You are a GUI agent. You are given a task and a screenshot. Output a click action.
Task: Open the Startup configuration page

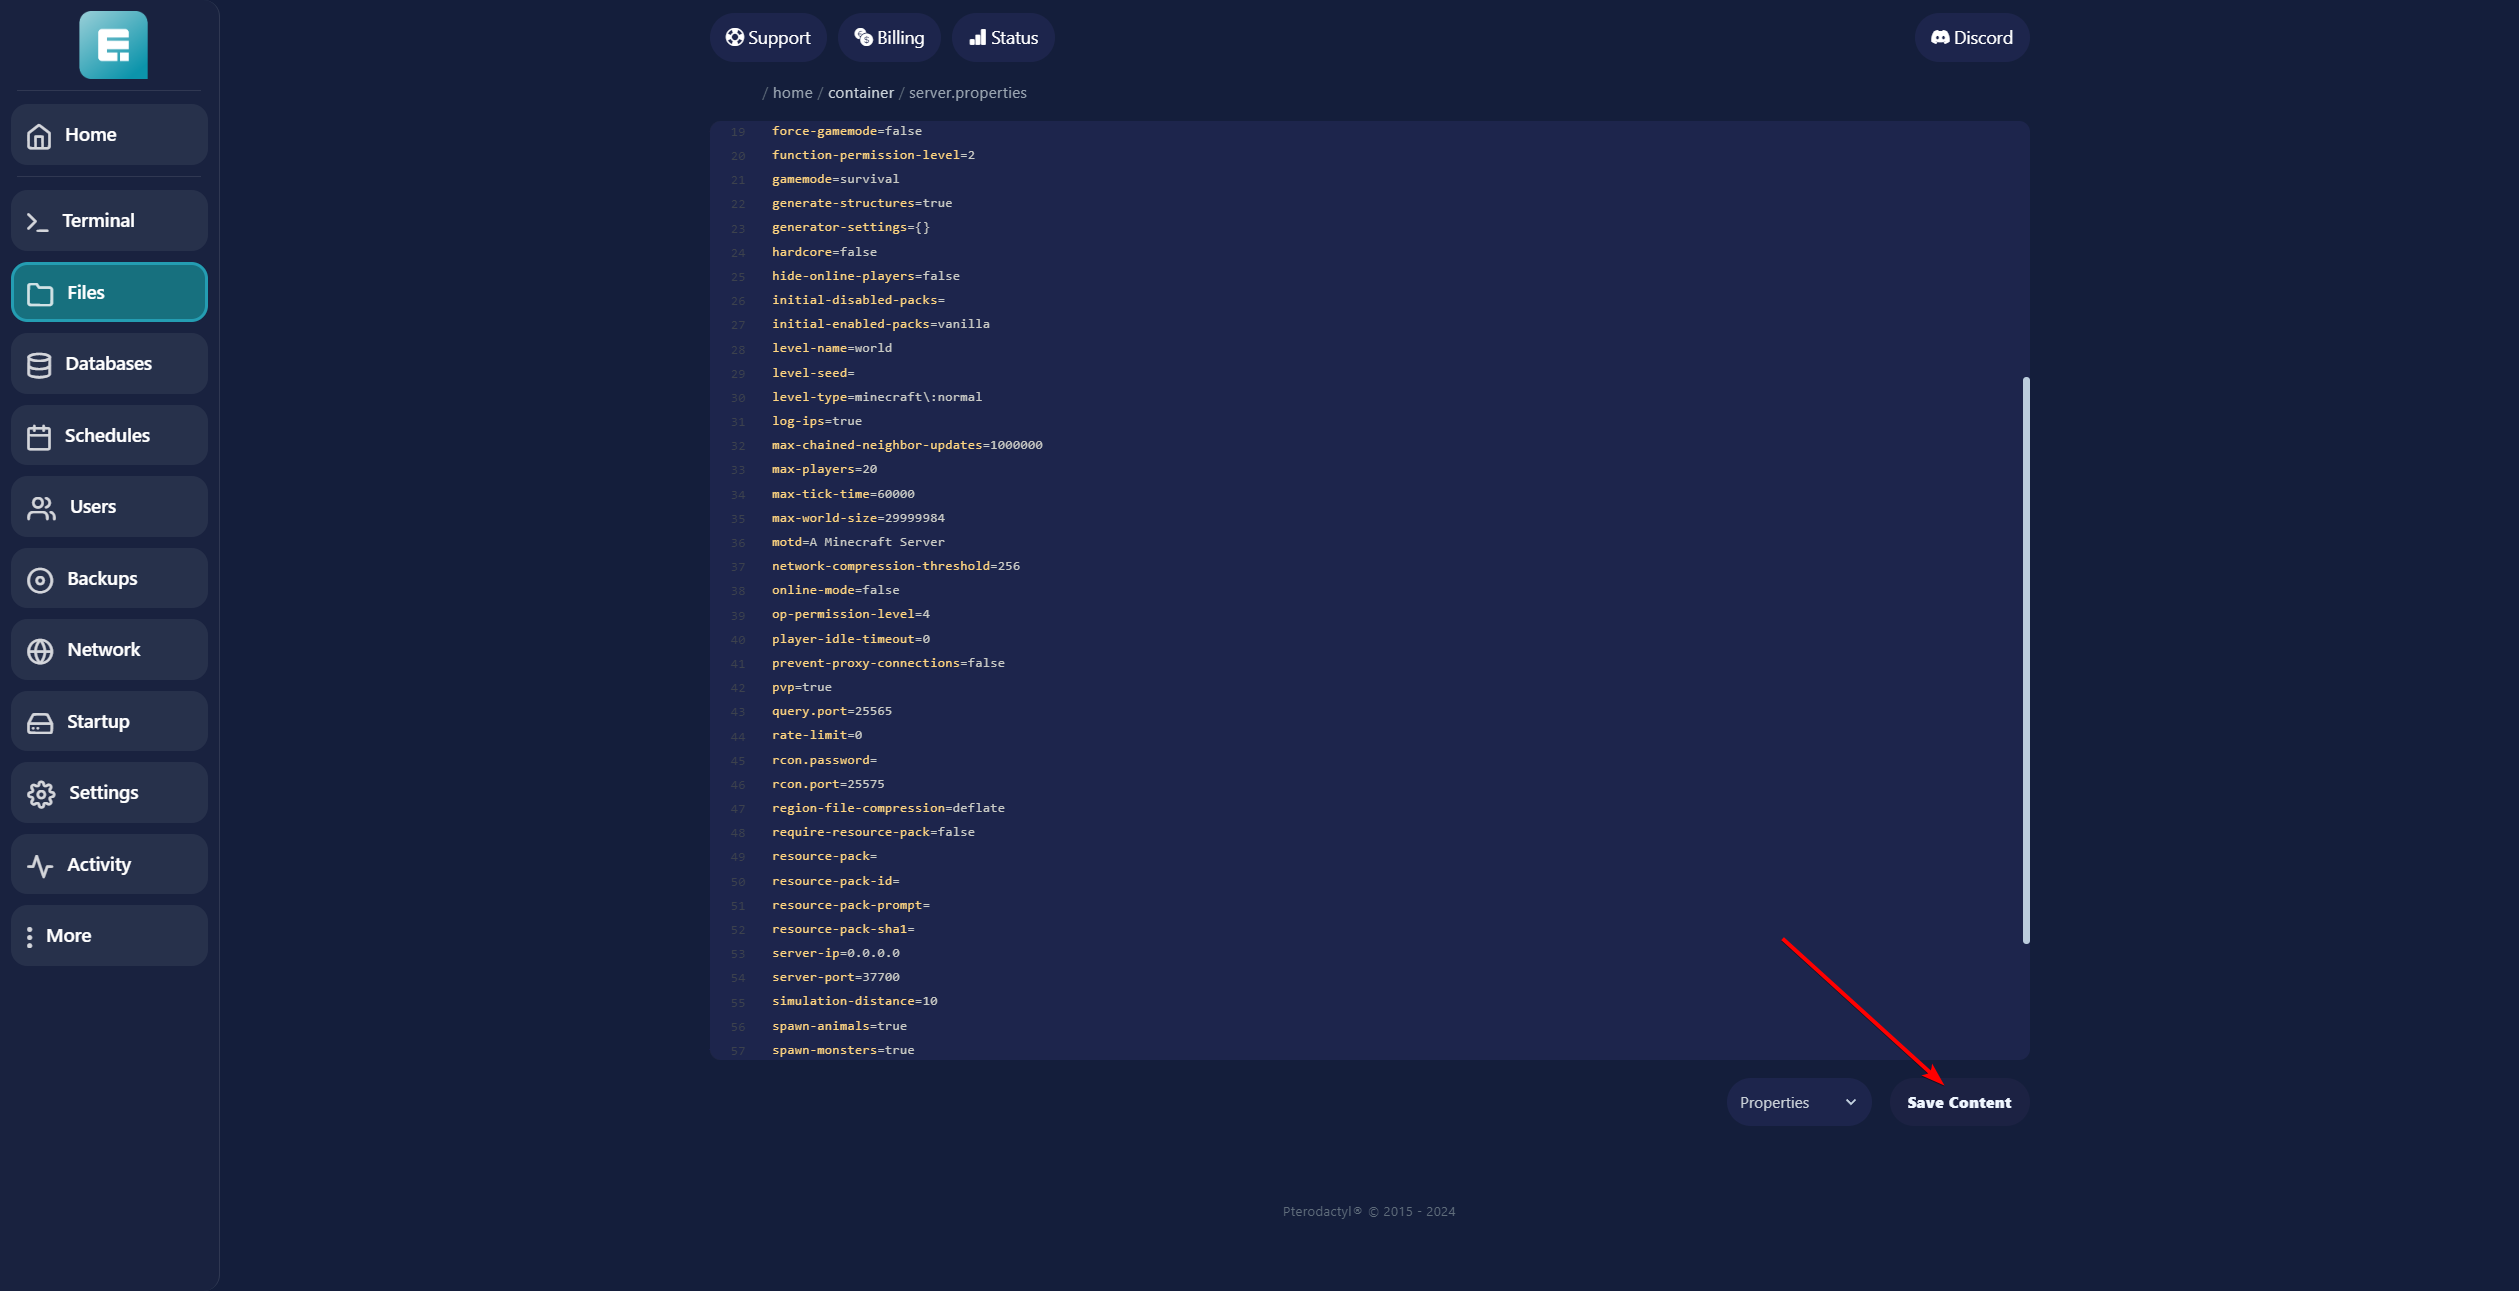109,722
